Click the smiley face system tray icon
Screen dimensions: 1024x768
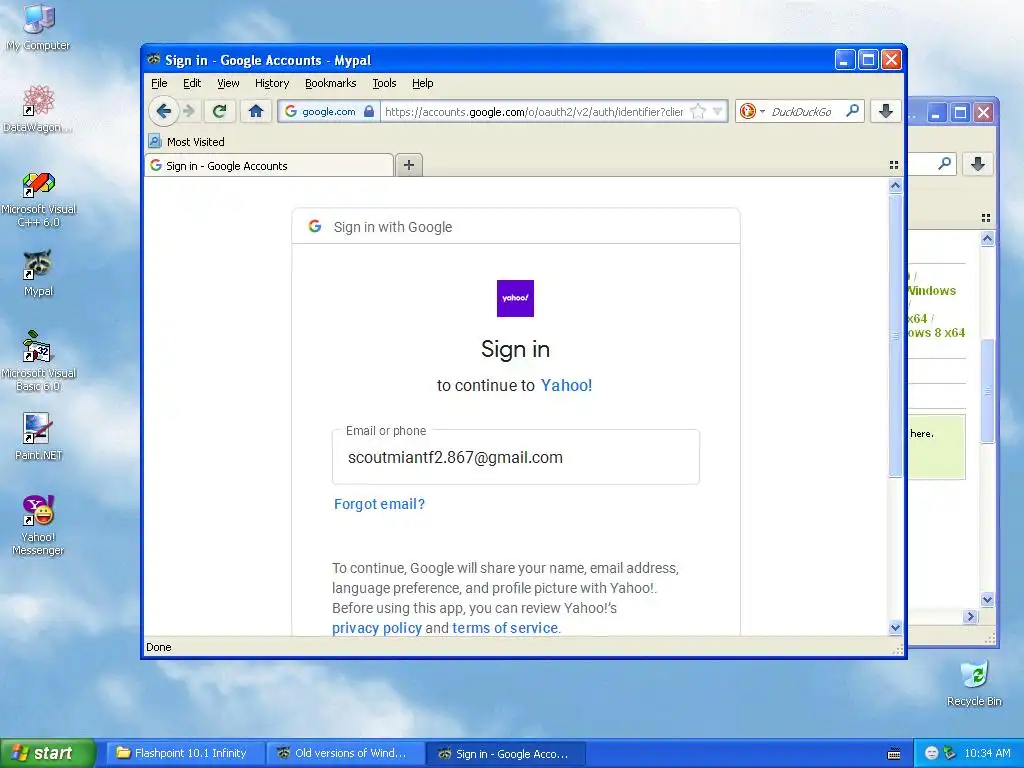pos(932,753)
